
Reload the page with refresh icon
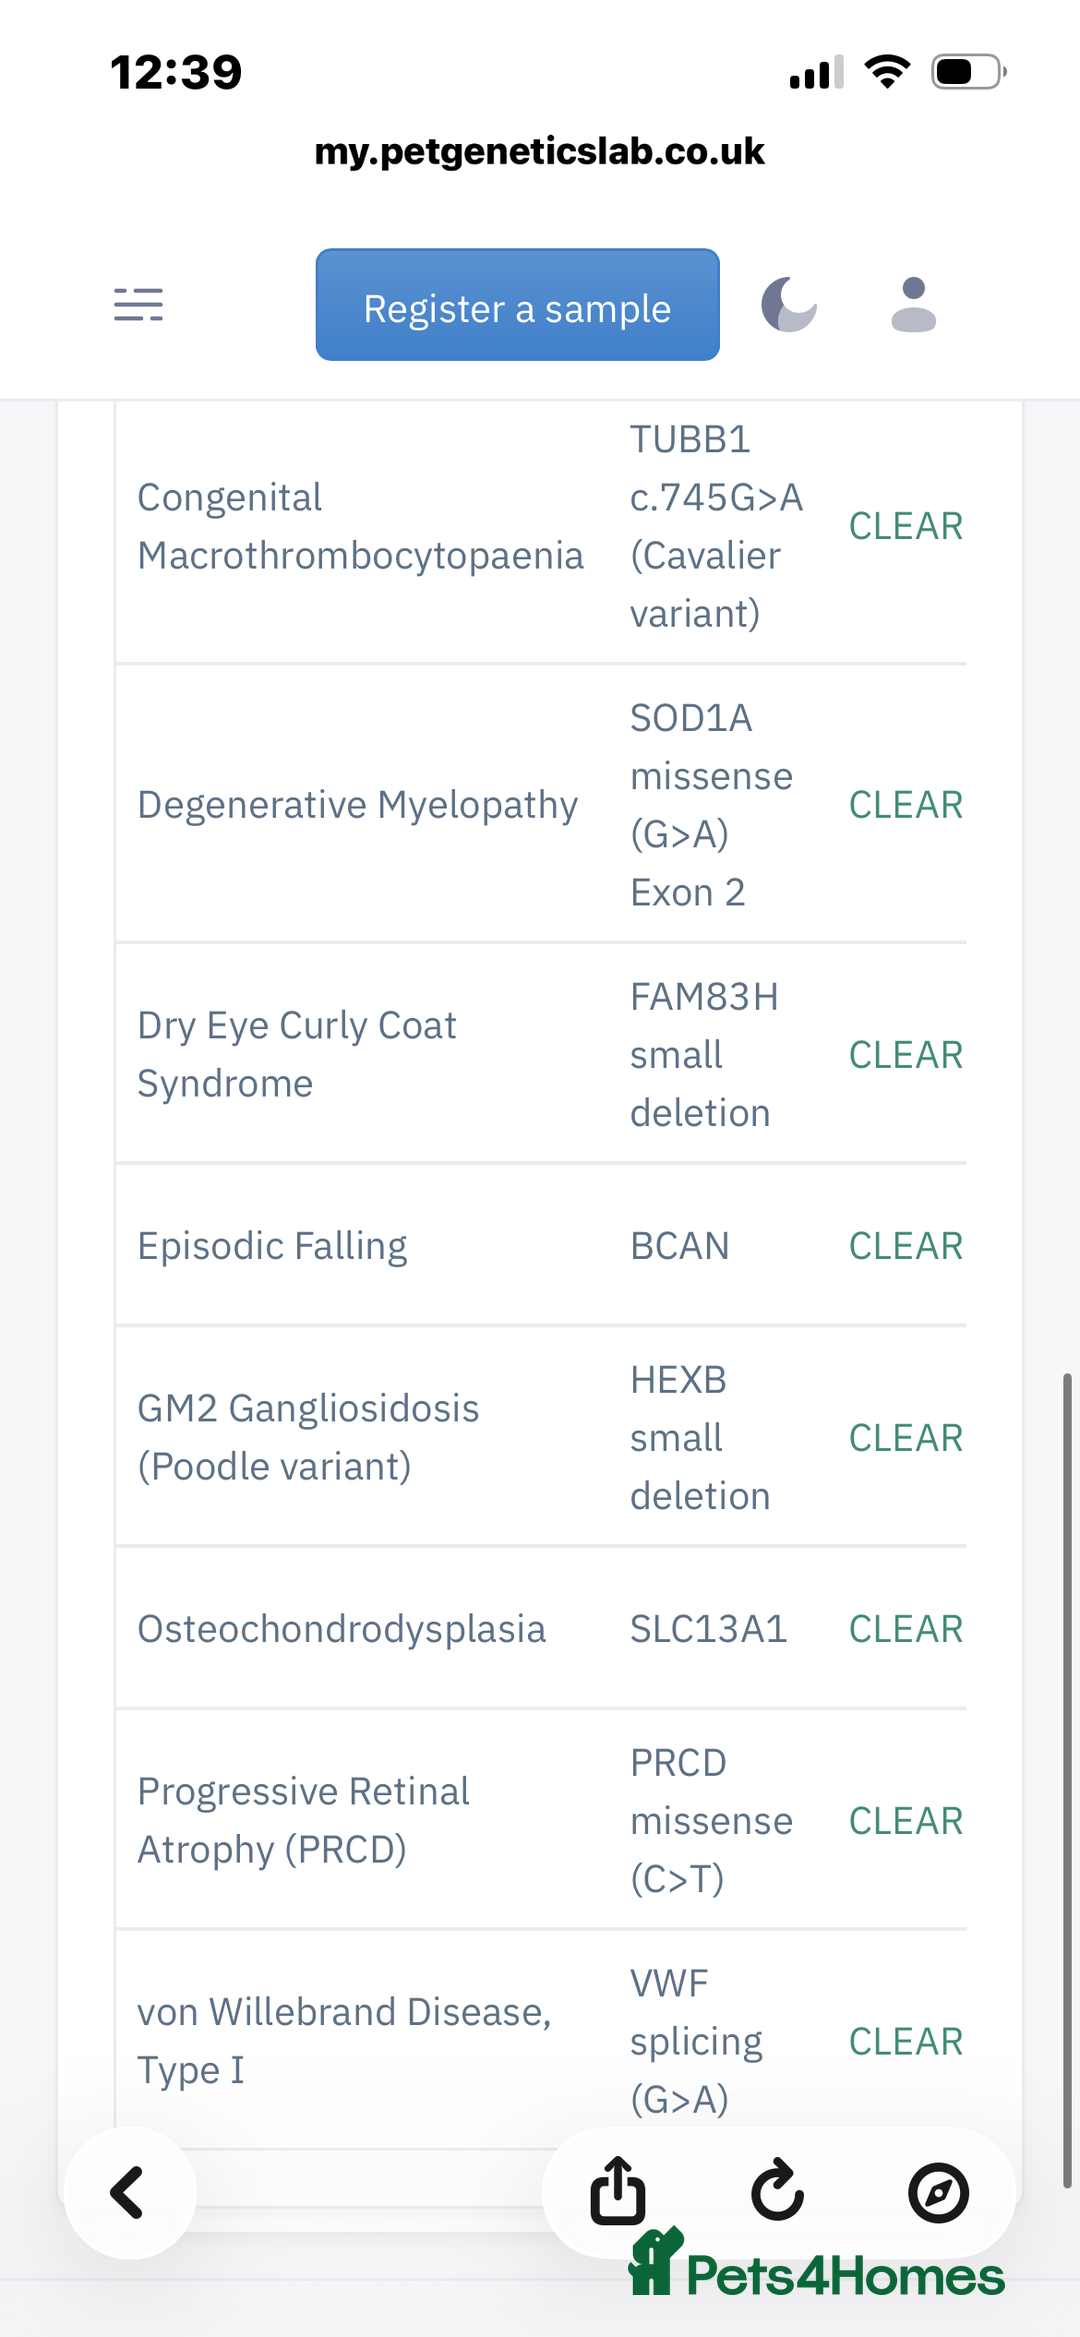point(778,2191)
